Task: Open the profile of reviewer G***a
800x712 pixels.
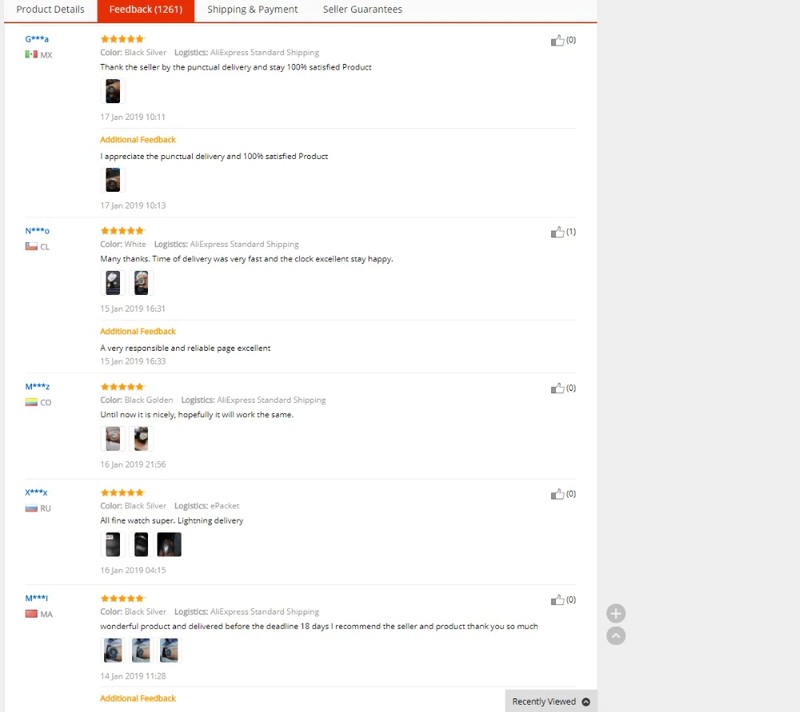Action: click(x=37, y=39)
